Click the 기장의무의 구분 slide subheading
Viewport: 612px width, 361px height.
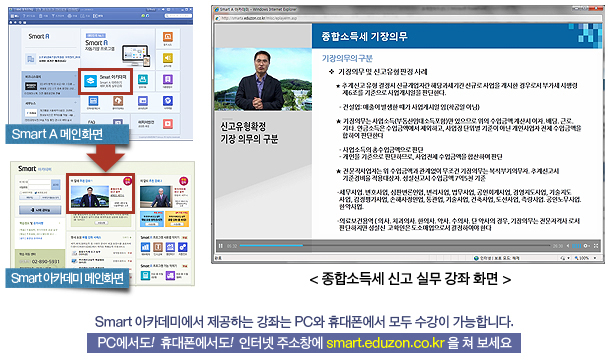click(x=347, y=58)
